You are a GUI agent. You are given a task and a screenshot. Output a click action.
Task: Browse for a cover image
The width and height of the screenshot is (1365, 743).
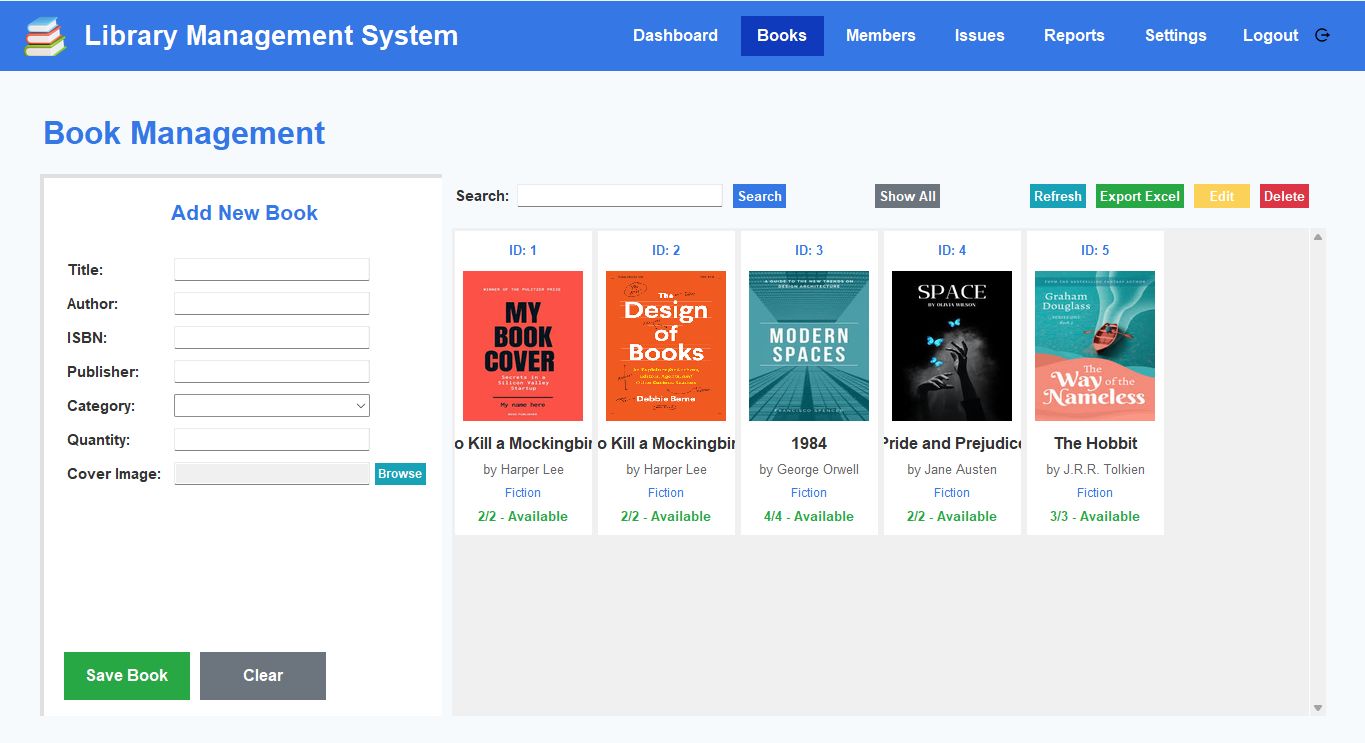[400, 474]
